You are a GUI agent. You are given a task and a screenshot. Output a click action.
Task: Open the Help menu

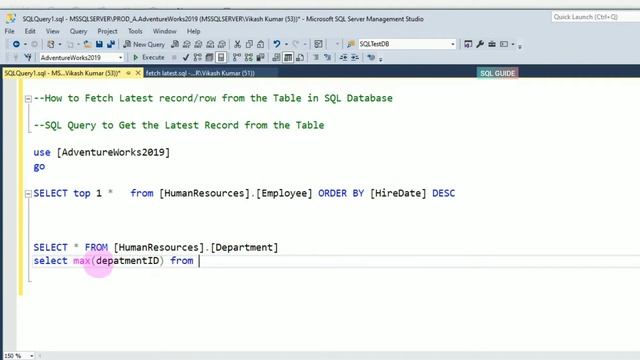pos(193,31)
